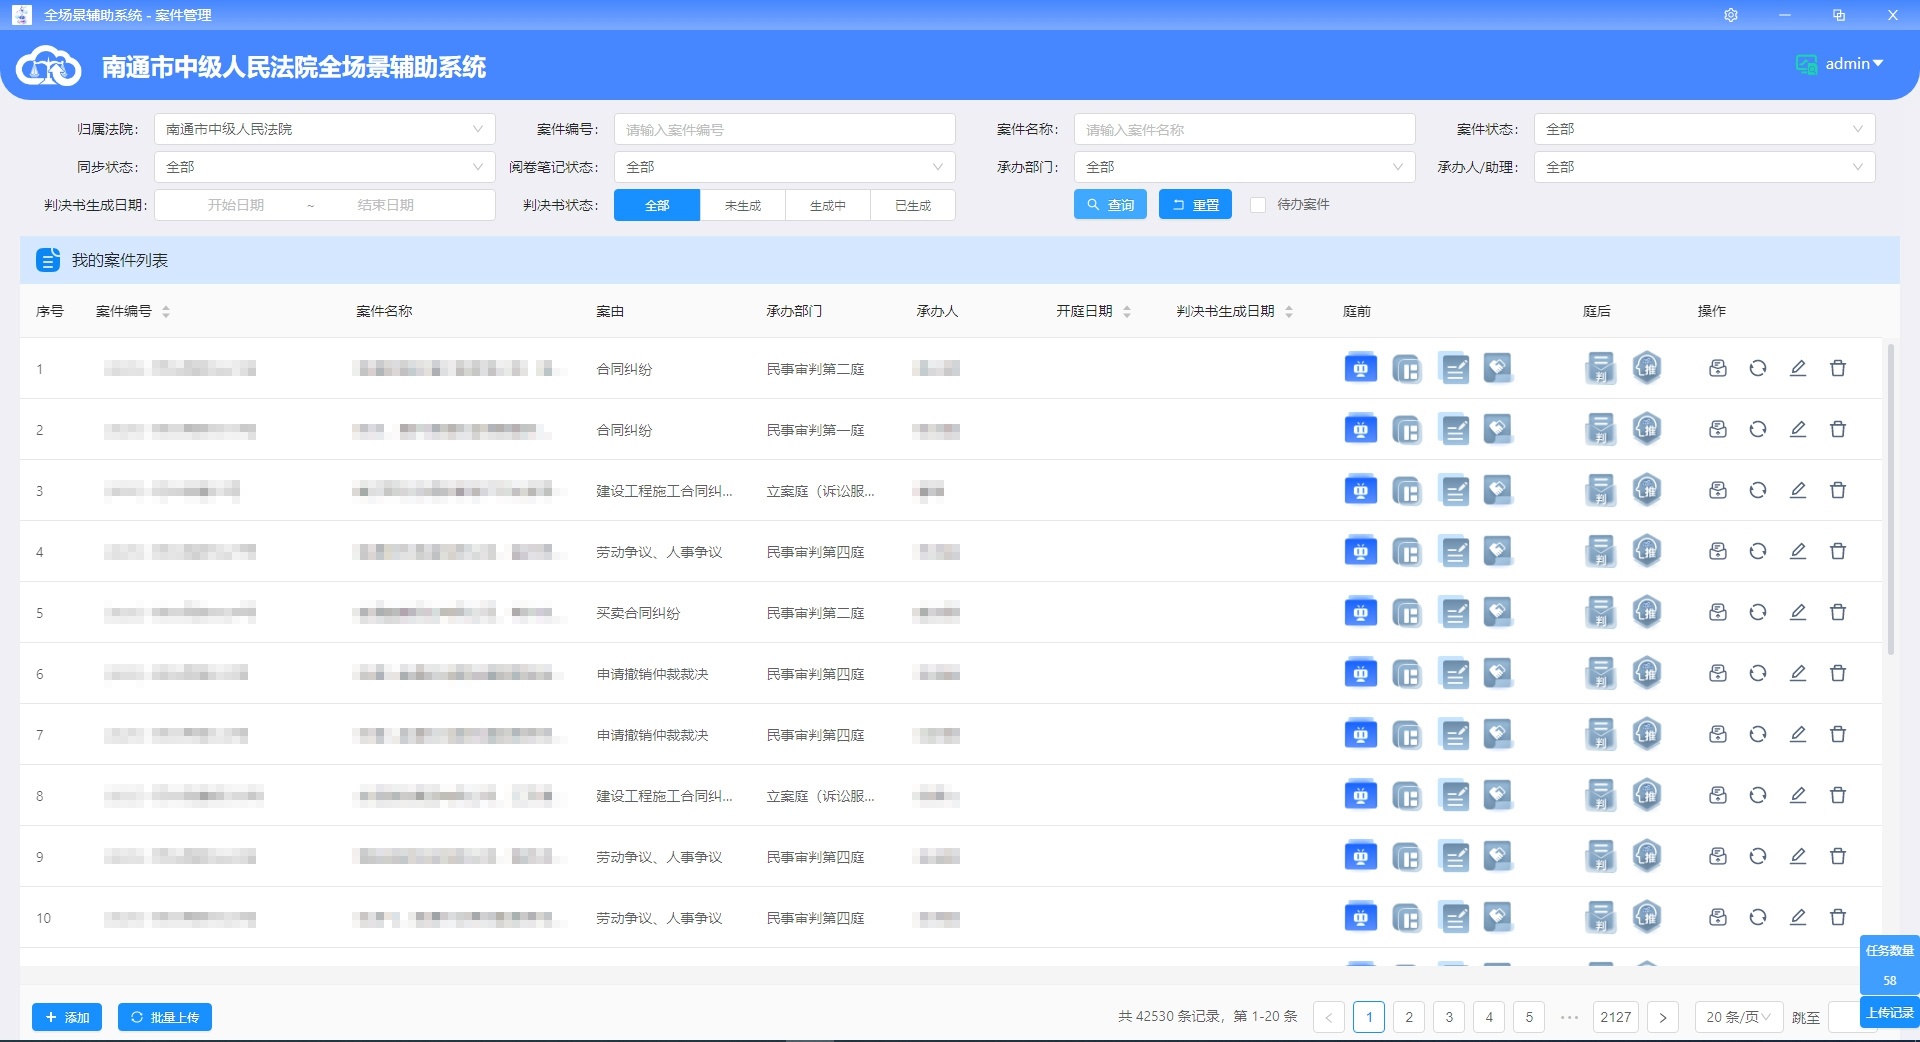Click the 批量上传 batch upload button
Viewport: 1920px width, 1042px height.
(165, 1017)
